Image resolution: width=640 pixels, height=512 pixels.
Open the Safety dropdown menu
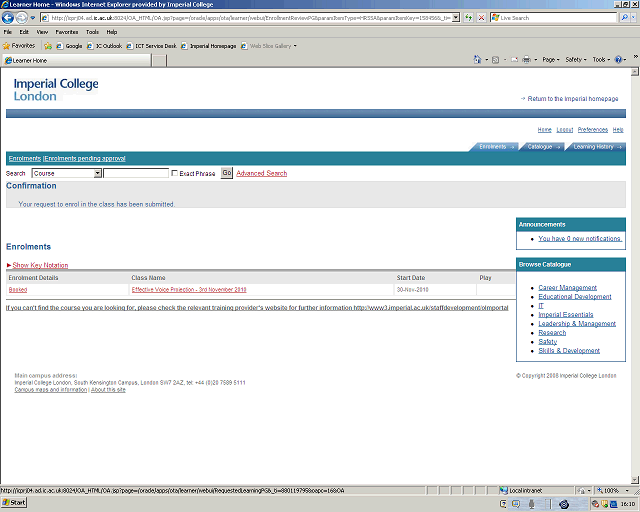(575, 60)
